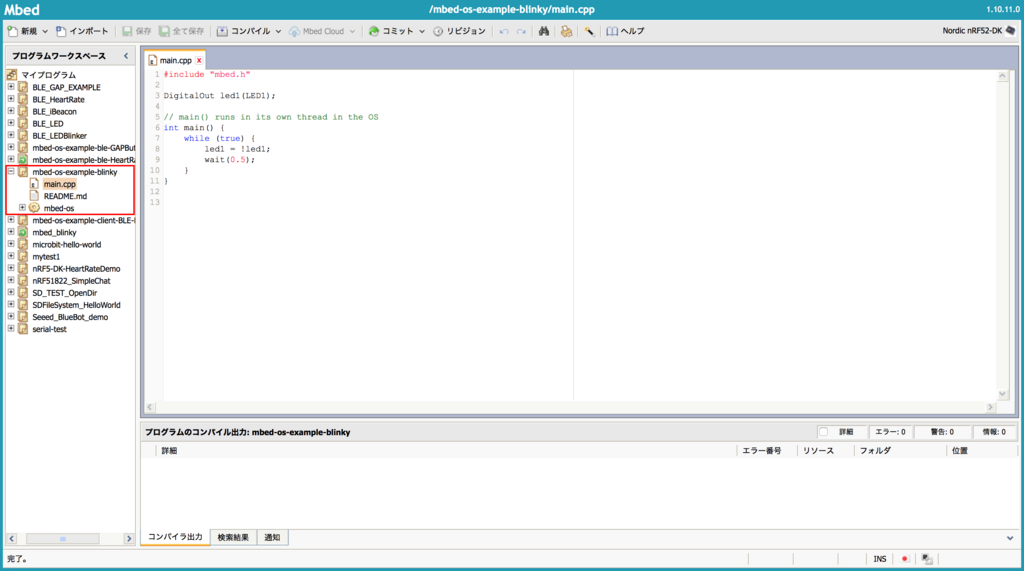Expand the BLE_HeartRate program
This screenshot has width=1024, height=571.
11,99
